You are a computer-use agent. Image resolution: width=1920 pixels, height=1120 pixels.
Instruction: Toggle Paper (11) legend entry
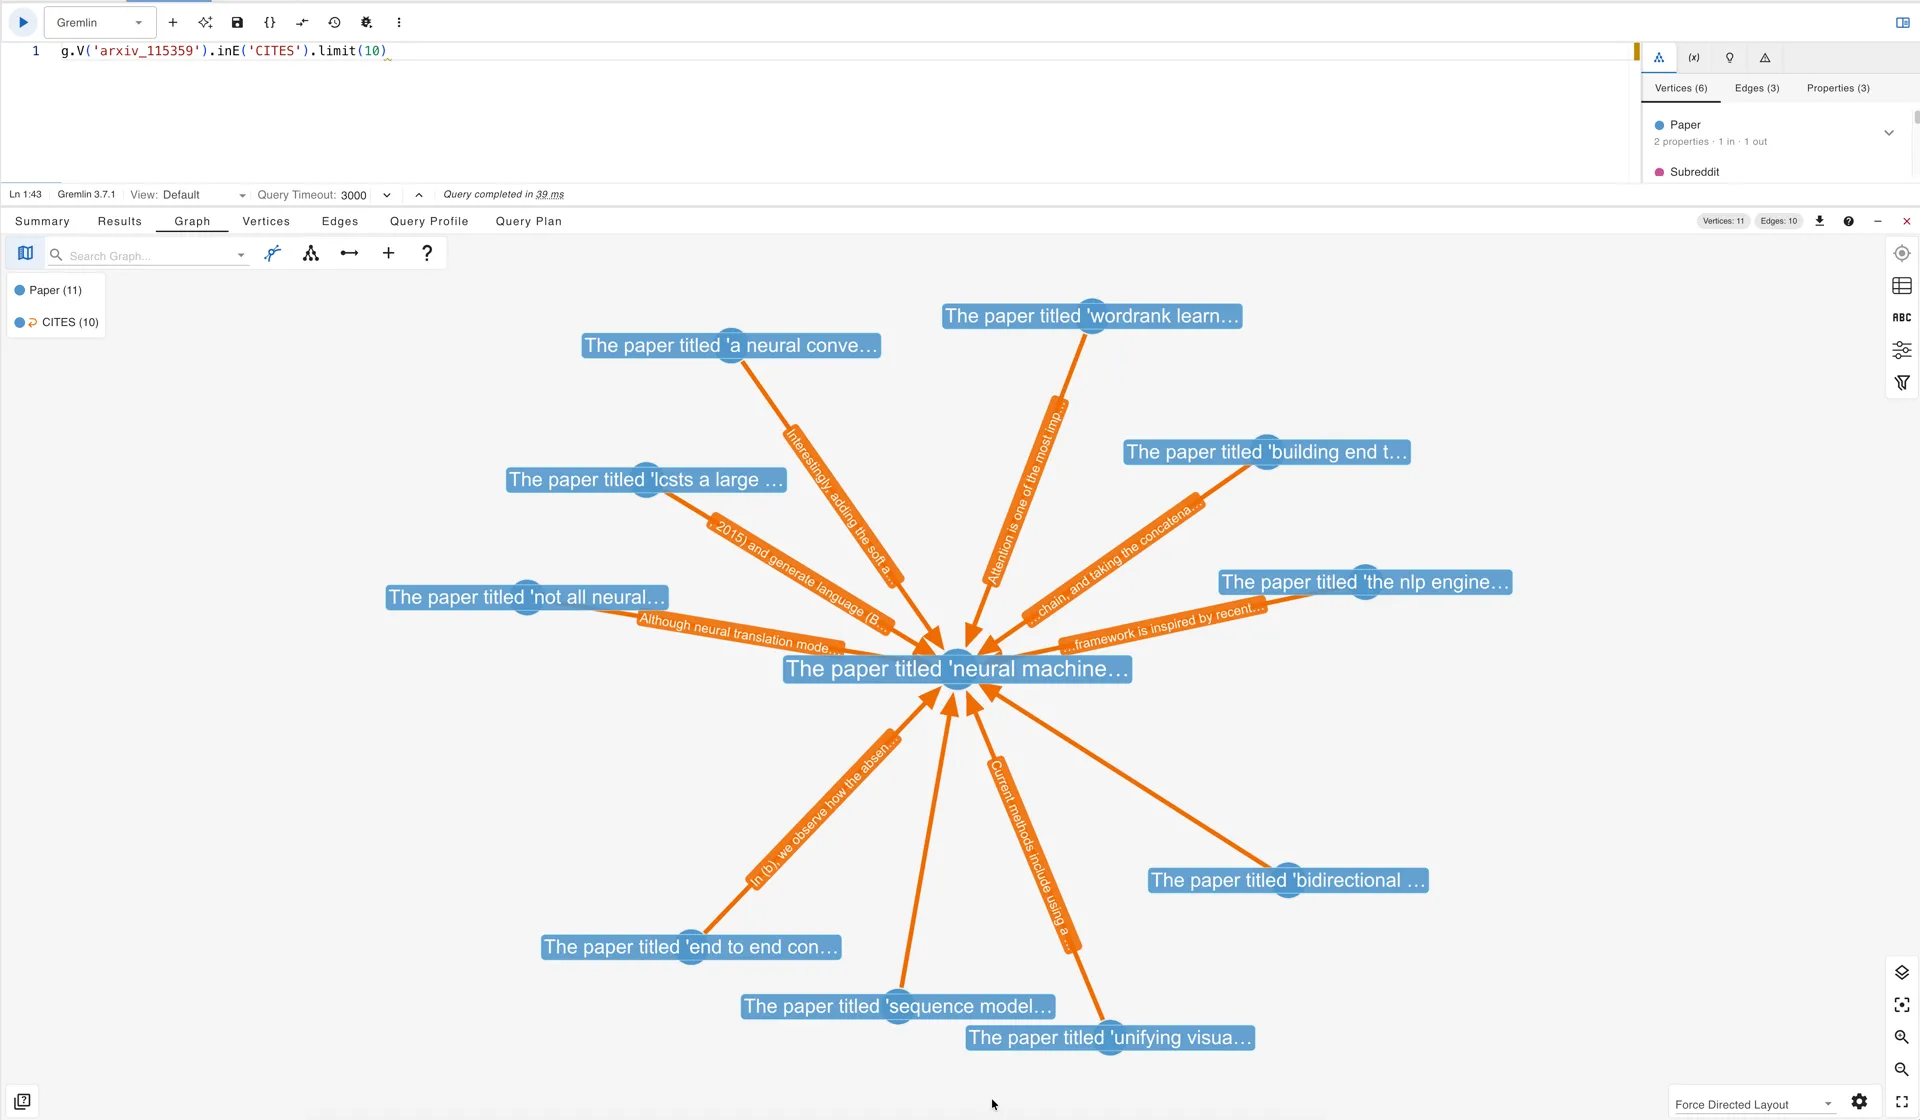48,290
